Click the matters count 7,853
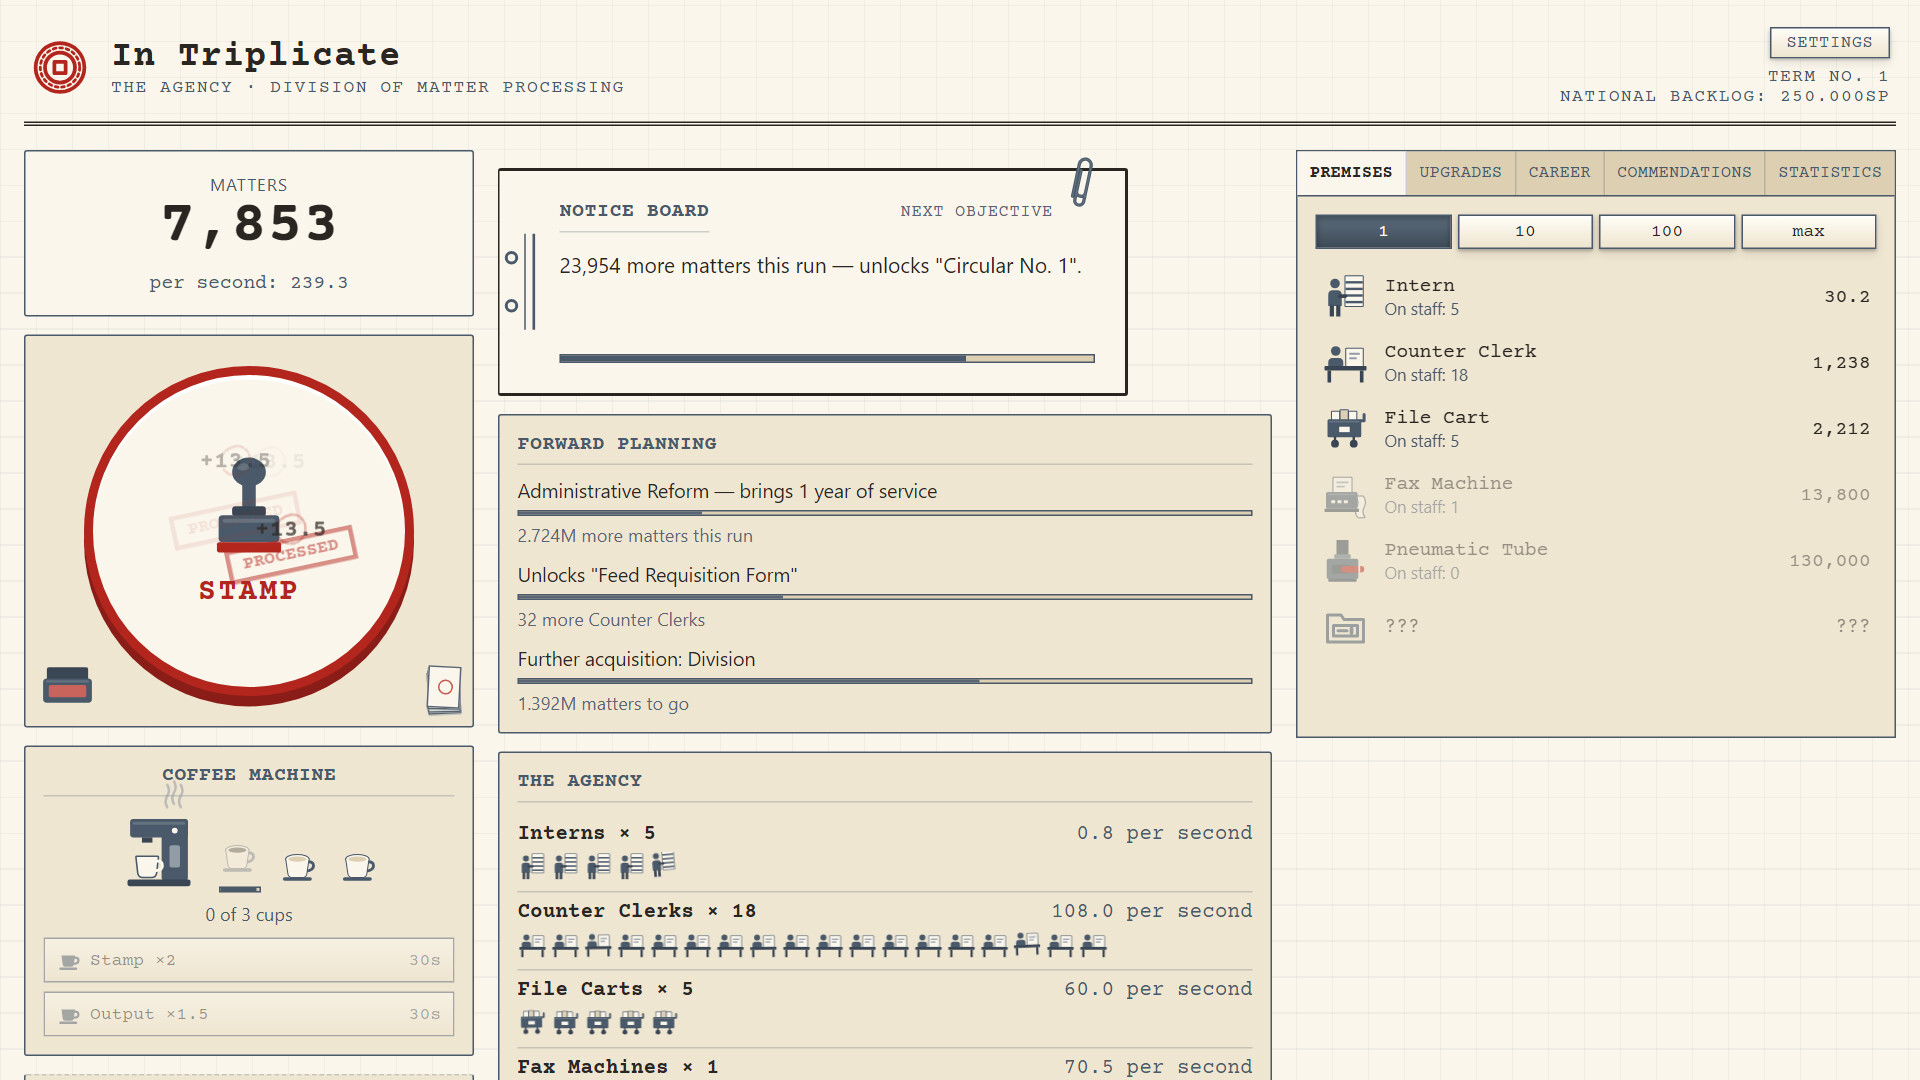Screen dimensions: 1920x1080 [249, 223]
